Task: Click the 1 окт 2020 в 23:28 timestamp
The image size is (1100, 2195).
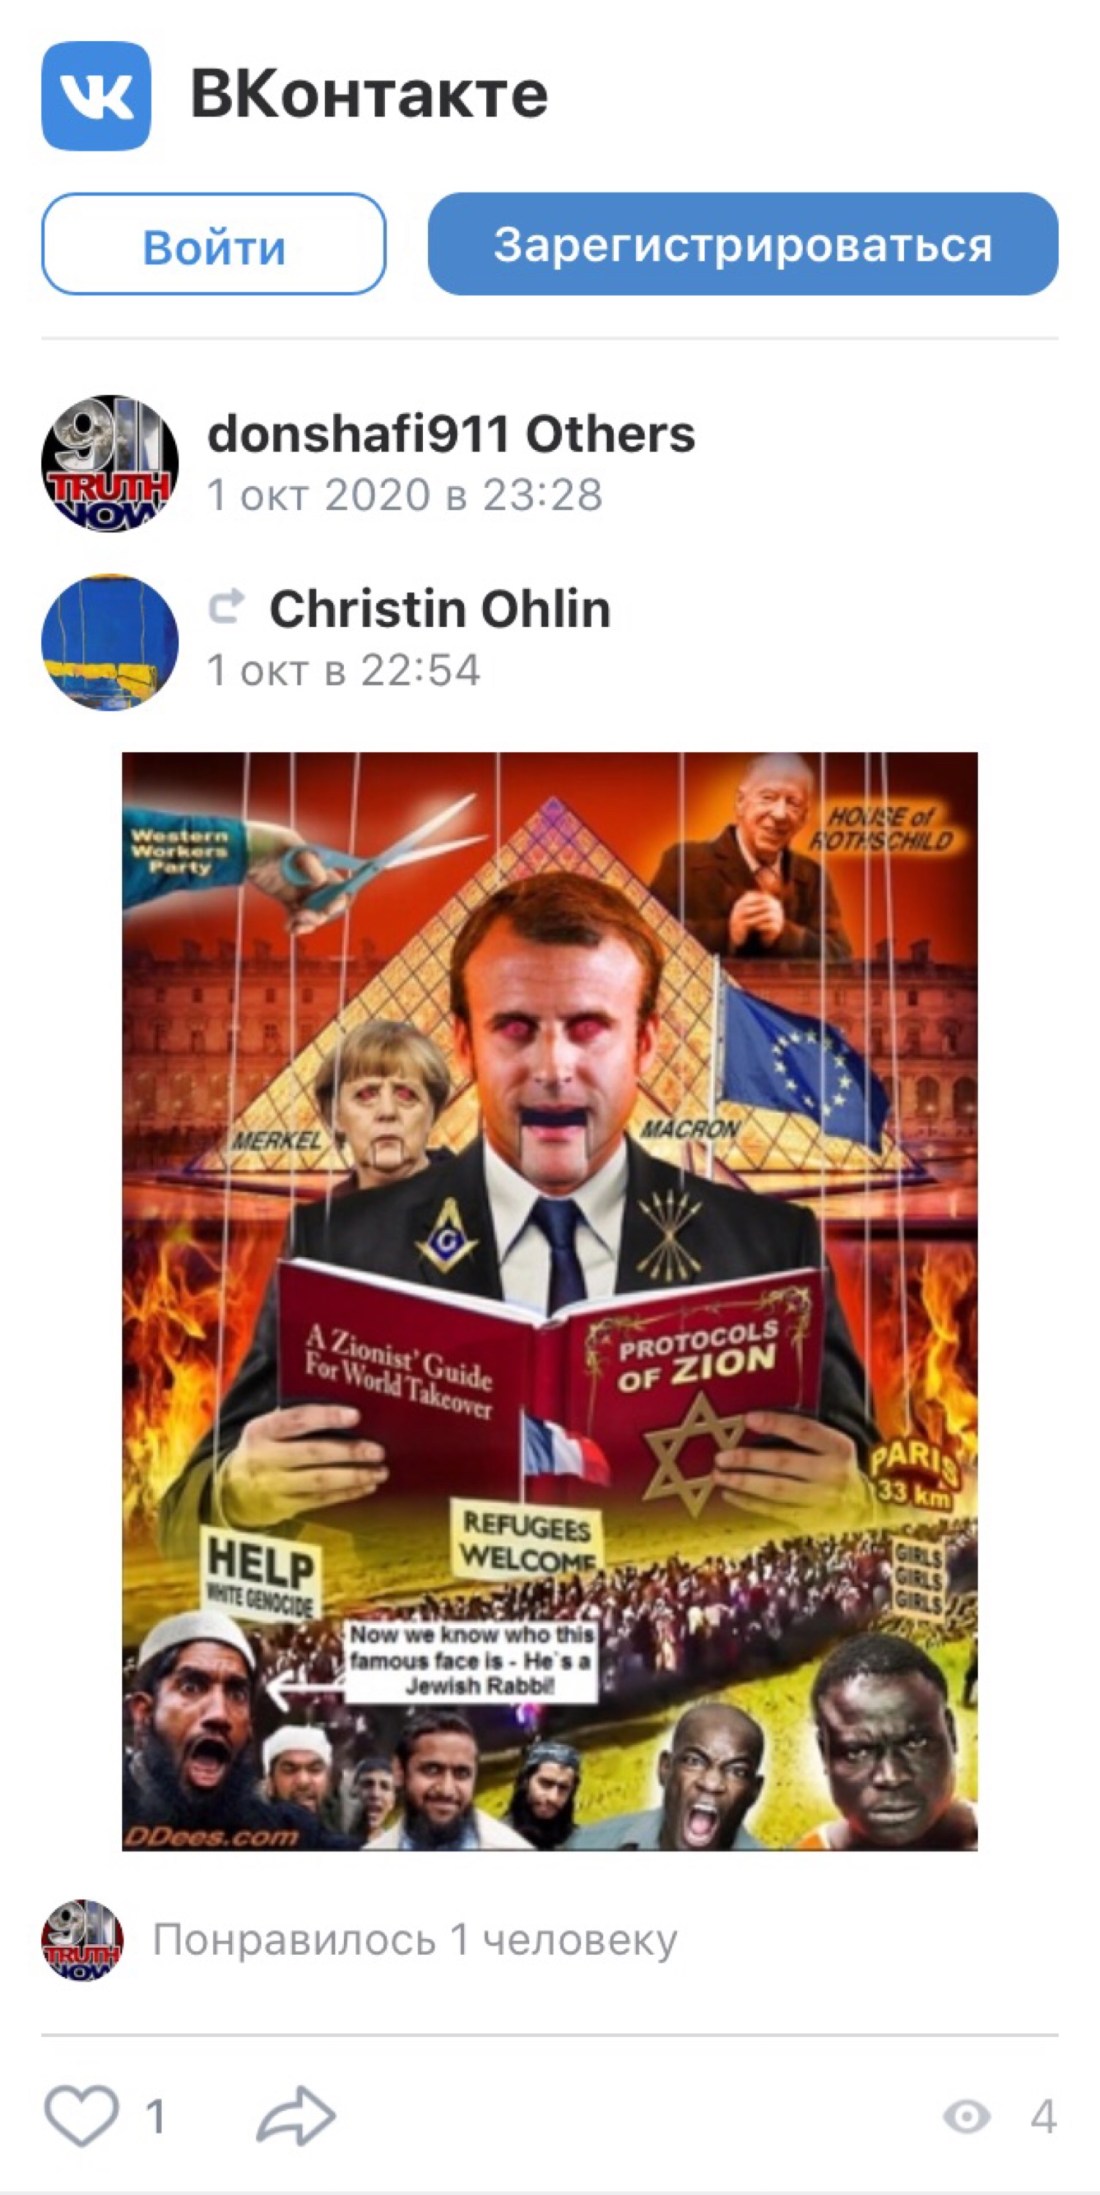Action: pos(405,495)
